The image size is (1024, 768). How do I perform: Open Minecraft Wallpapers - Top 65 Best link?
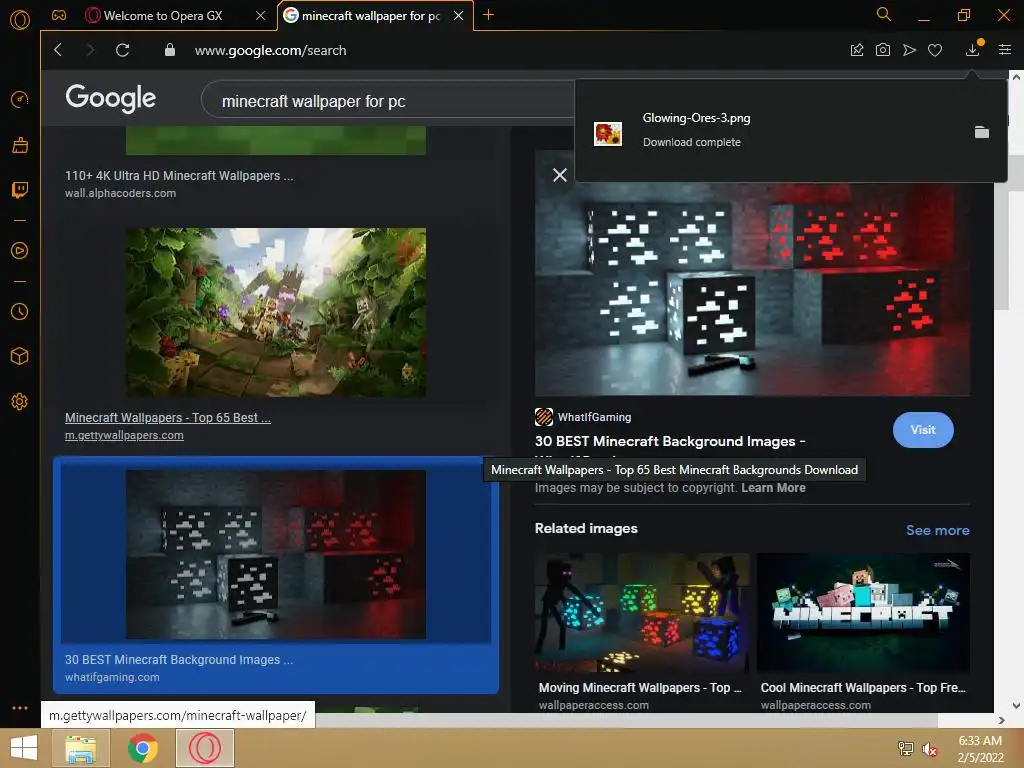click(x=168, y=417)
